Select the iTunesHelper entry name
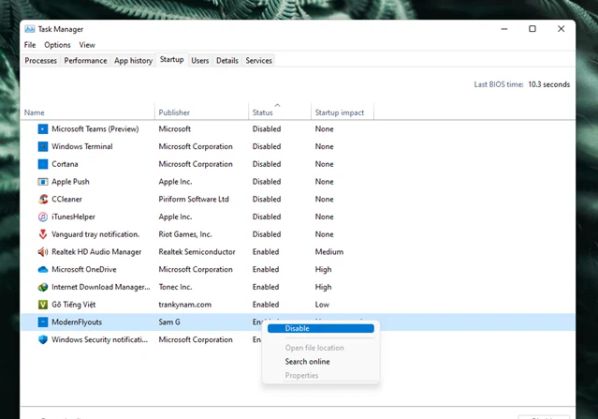The image size is (598, 419). (x=73, y=217)
